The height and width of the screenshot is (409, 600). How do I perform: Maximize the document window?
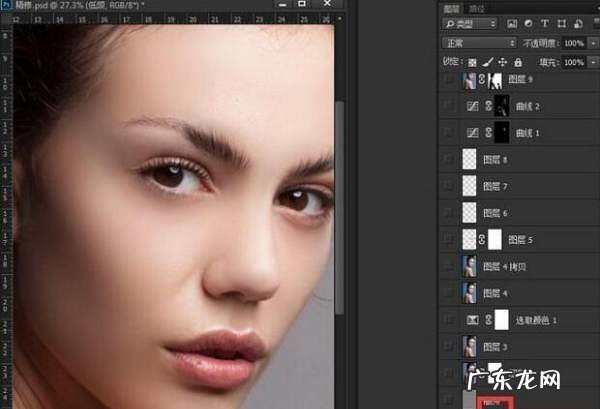[302, 4]
